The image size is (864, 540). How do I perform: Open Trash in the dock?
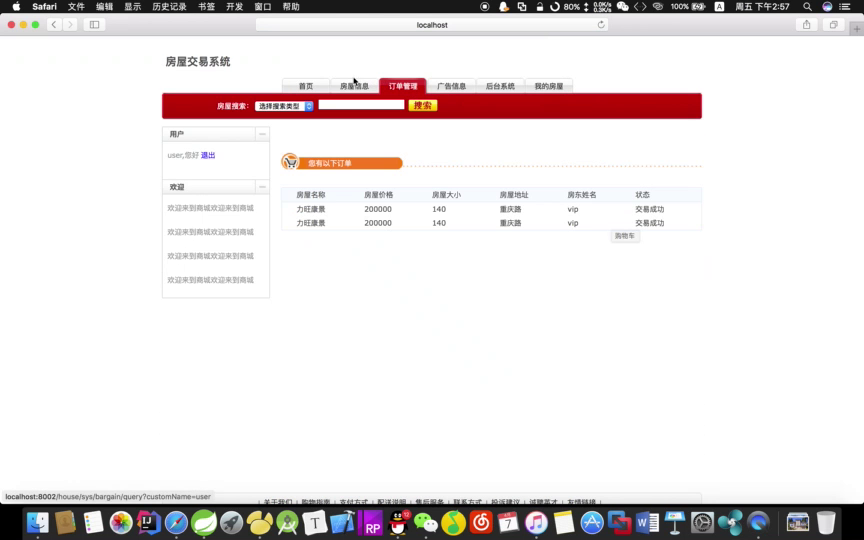[x=826, y=522]
